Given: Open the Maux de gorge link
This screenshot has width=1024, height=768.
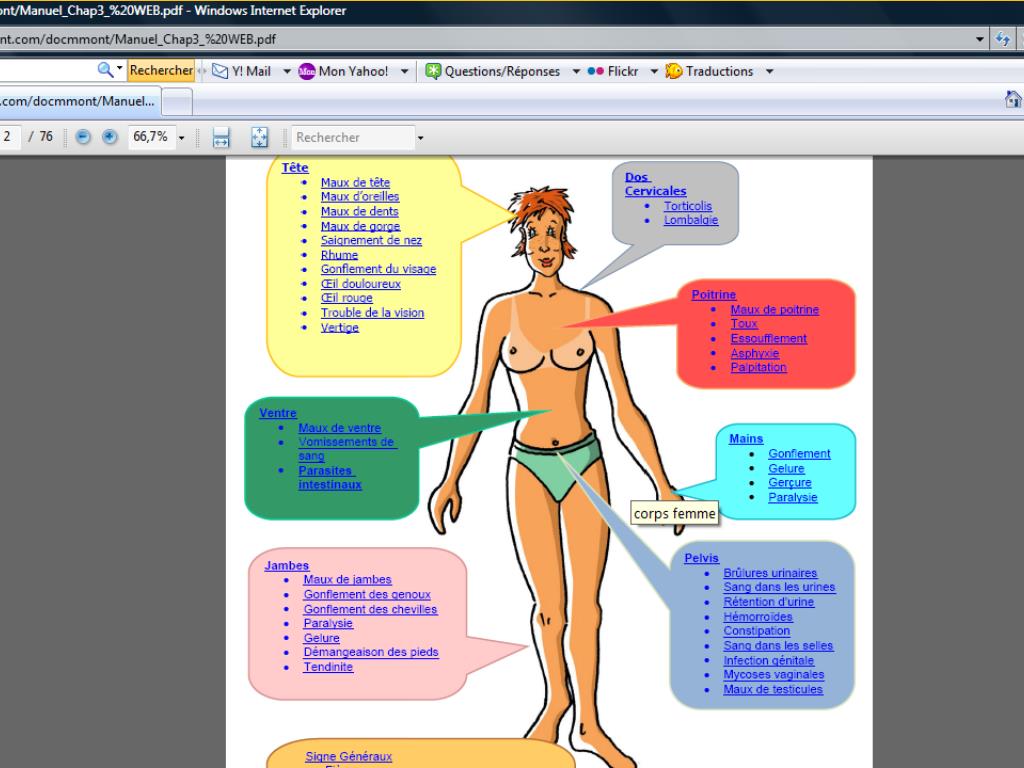Looking at the screenshot, I should 360,227.
